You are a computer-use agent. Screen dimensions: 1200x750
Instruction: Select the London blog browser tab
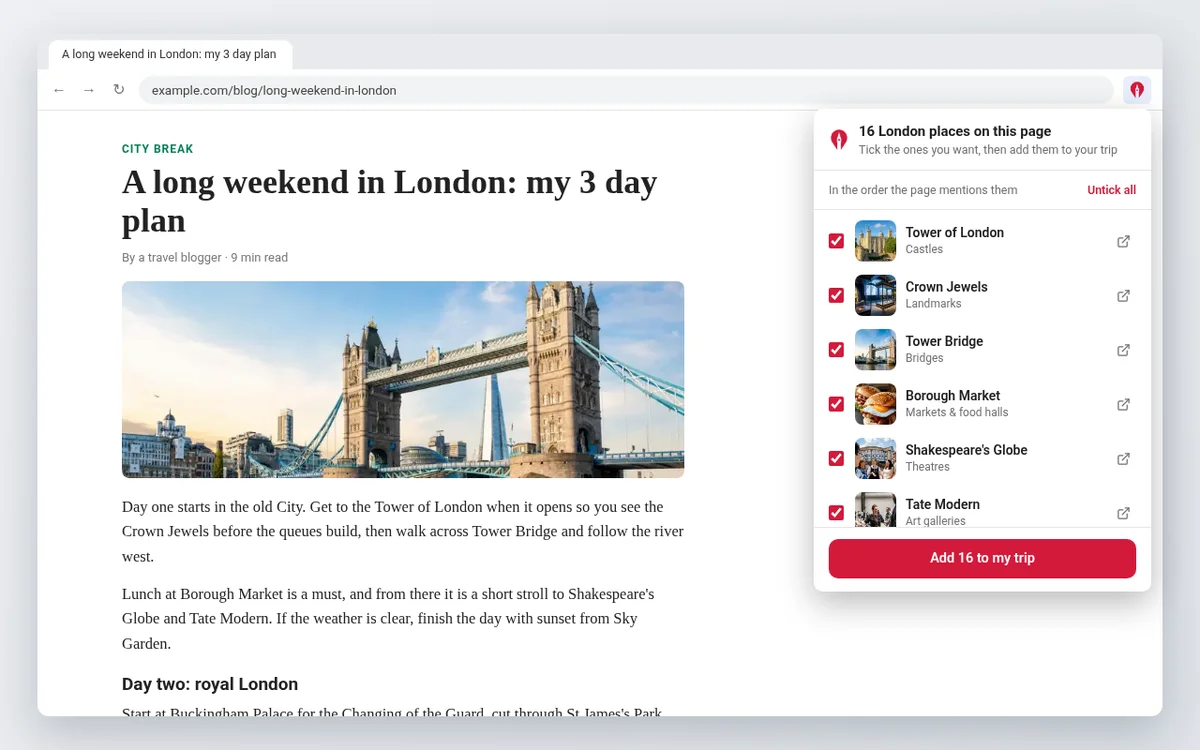(170, 54)
